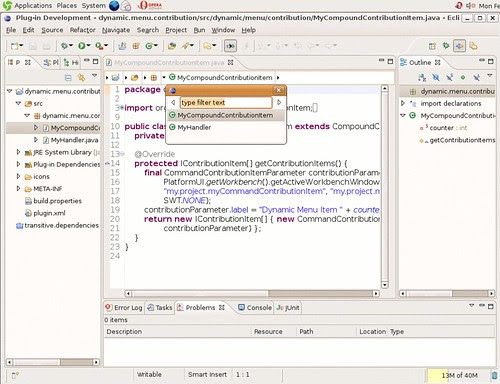Open the Navigate menu

tap(116, 30)
